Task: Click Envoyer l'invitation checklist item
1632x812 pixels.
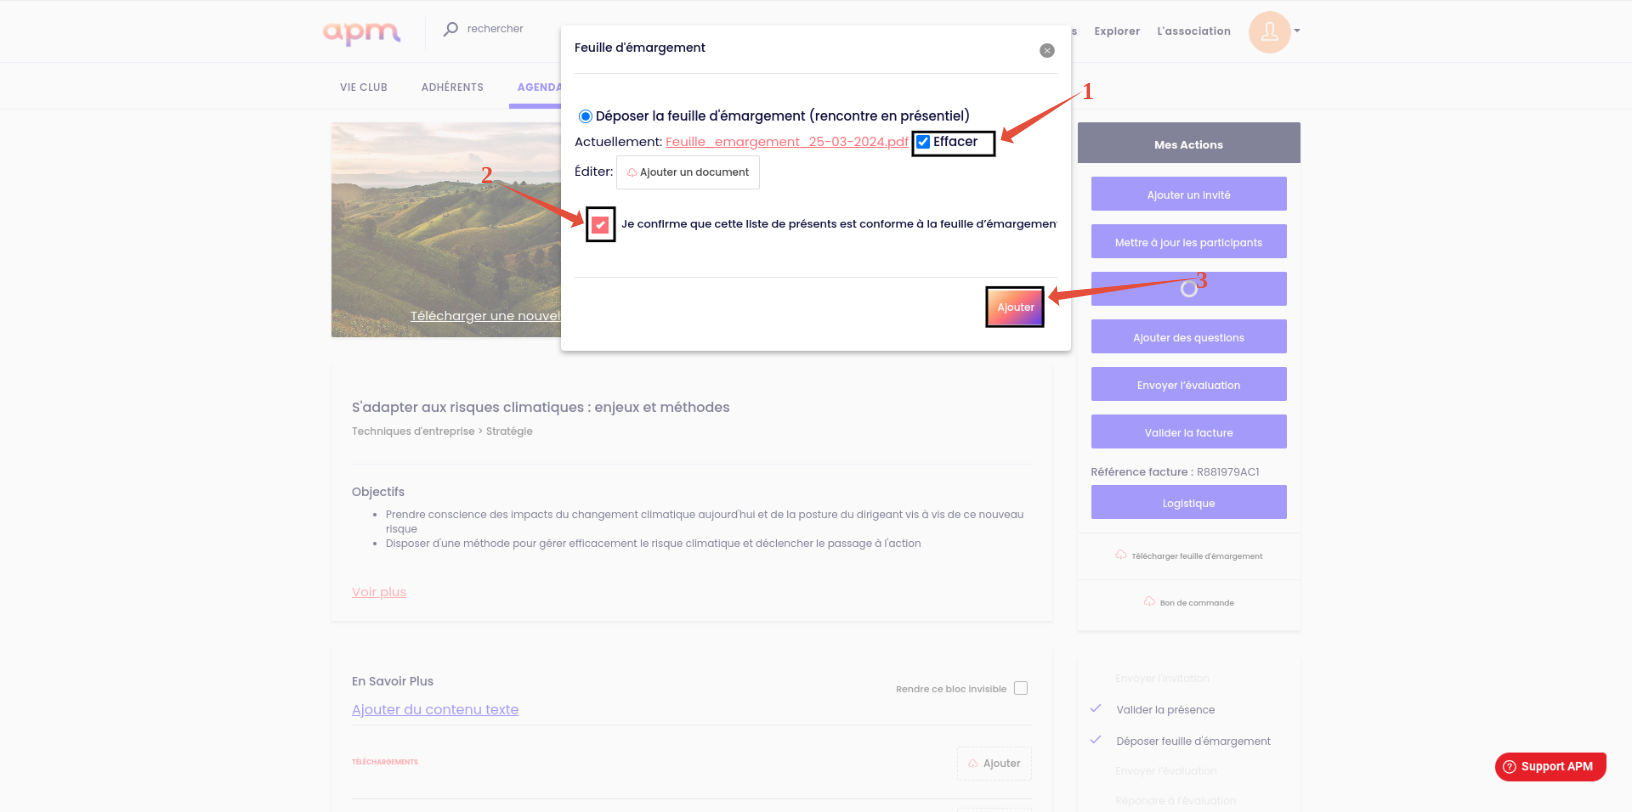Action: click(x=1162, y=678)
